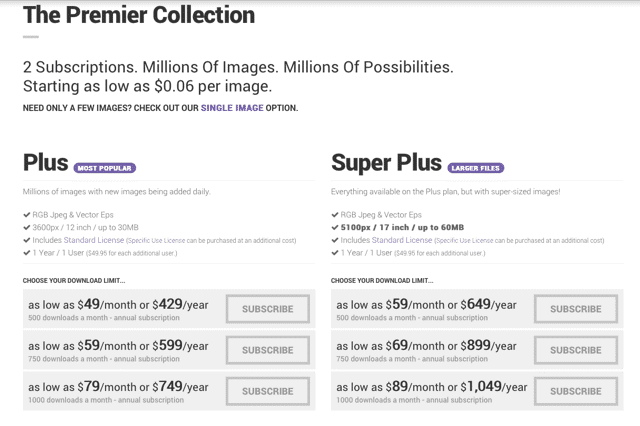Image resolution: width=640 pixels, height=426 pixels.
Task: Subscribe to Plus $59/month plan
Action: (x=268, y=350)
